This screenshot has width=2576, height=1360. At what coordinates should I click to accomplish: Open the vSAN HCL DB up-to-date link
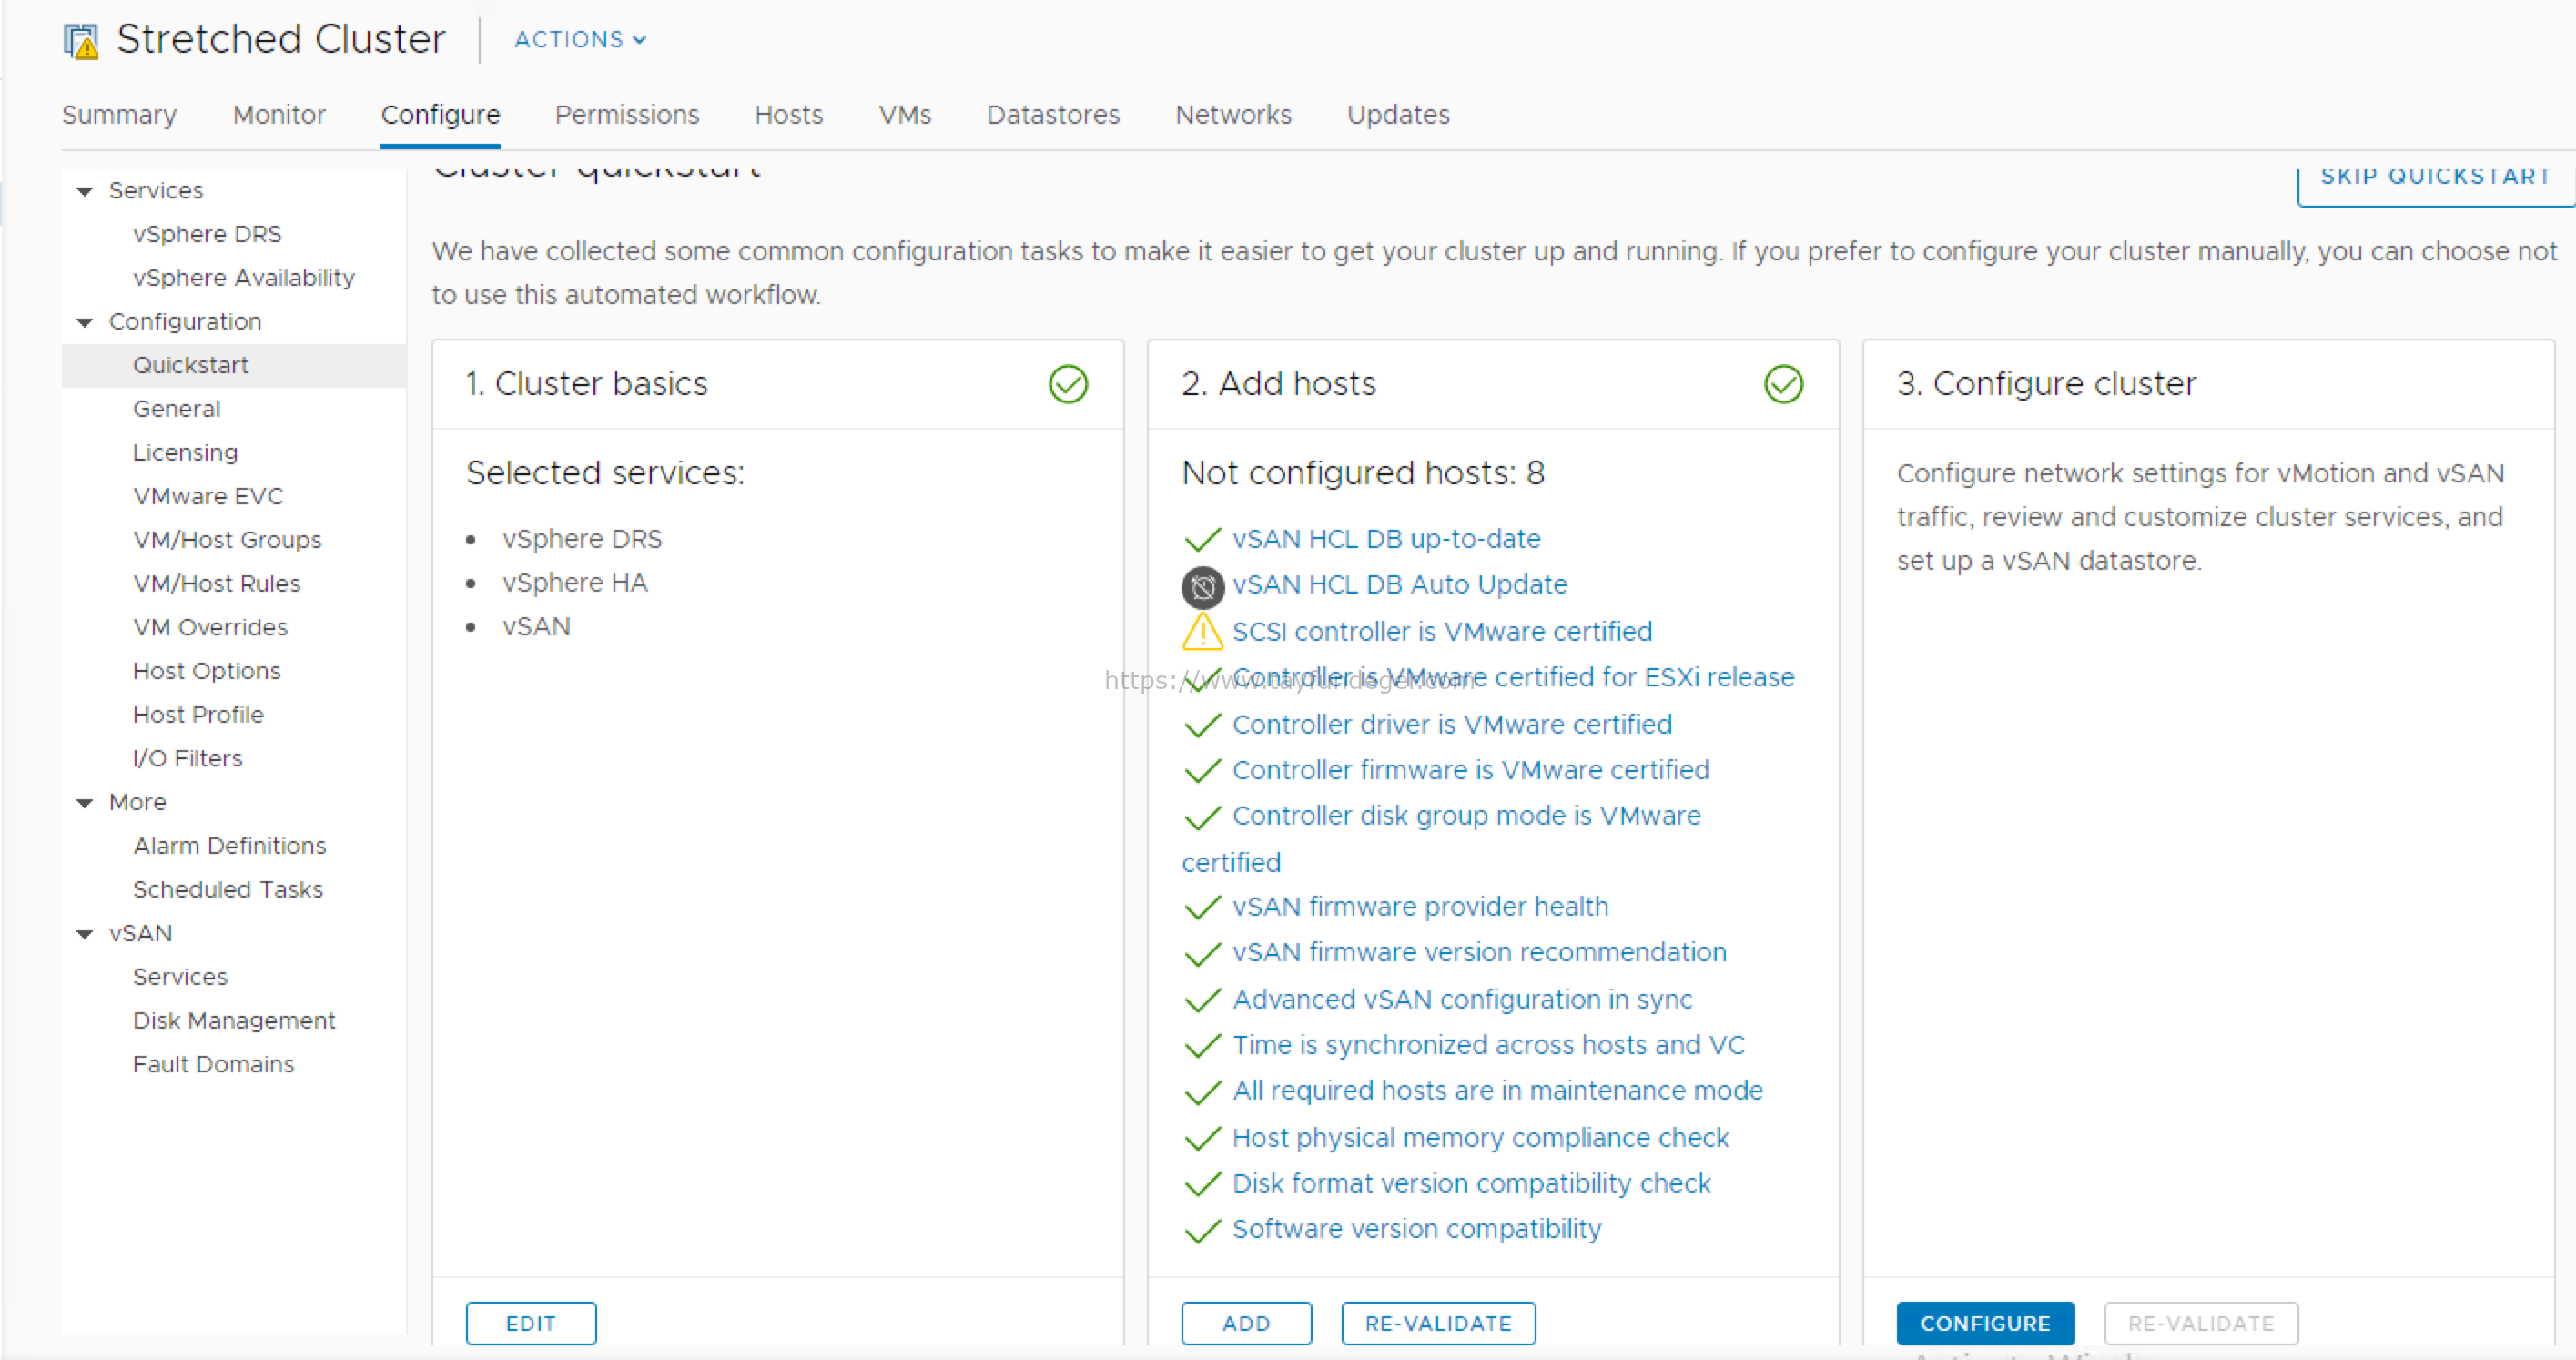coord(1386,539)
